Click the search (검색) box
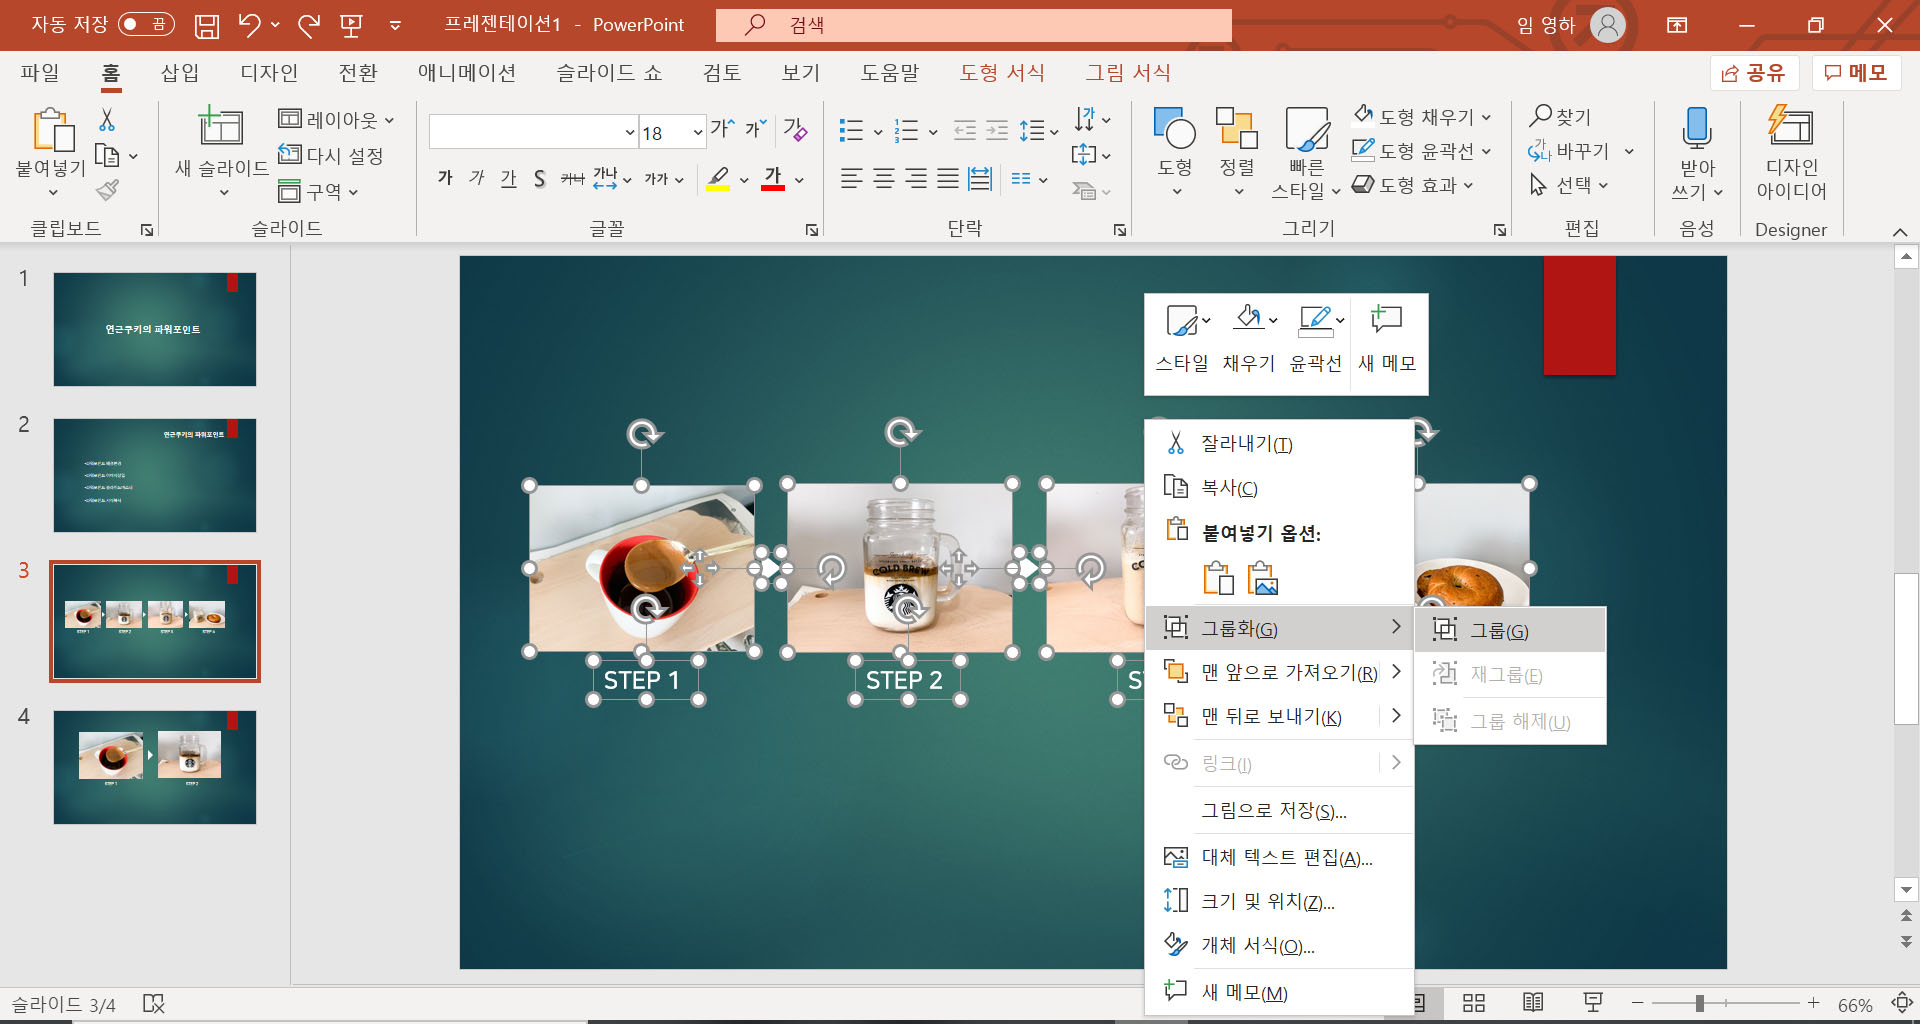Image resolution: width=1920 pixels, height=1024 pixels. pos(974,25)
